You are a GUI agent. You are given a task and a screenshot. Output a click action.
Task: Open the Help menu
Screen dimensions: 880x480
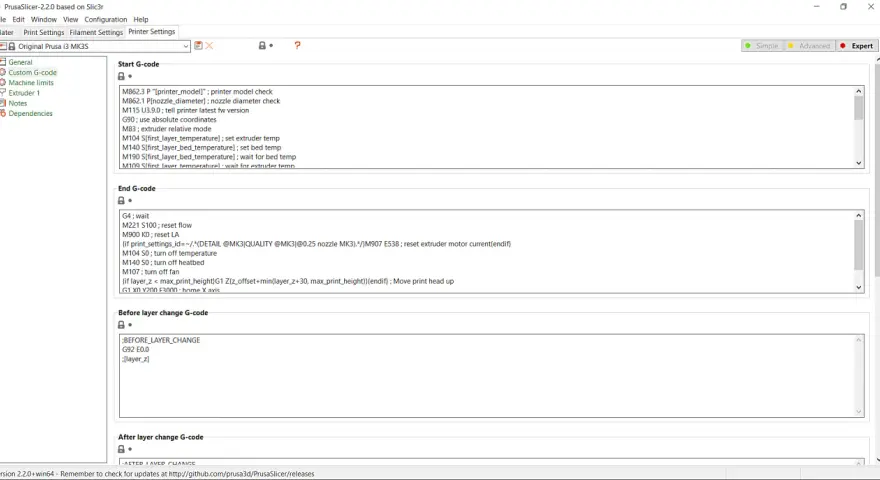[x=141, y=19]
